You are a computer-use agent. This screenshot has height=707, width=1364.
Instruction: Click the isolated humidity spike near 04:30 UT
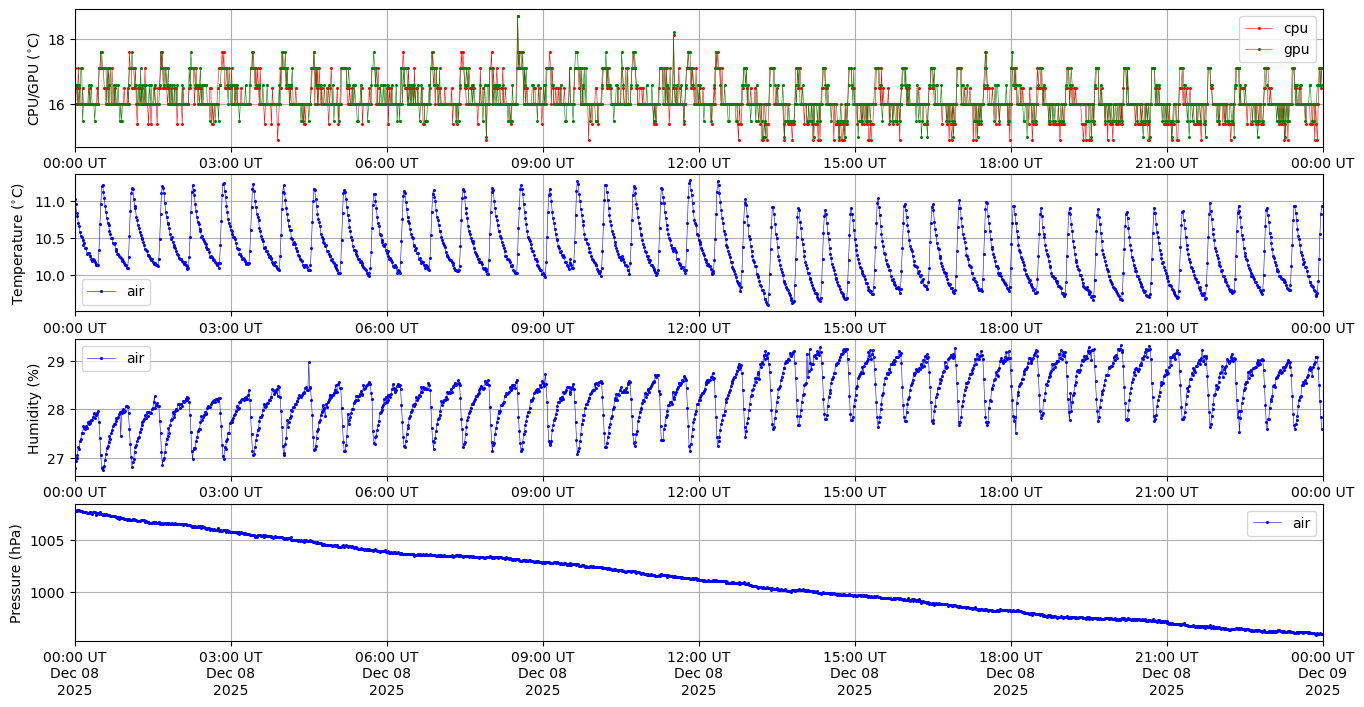pos(309,362)
